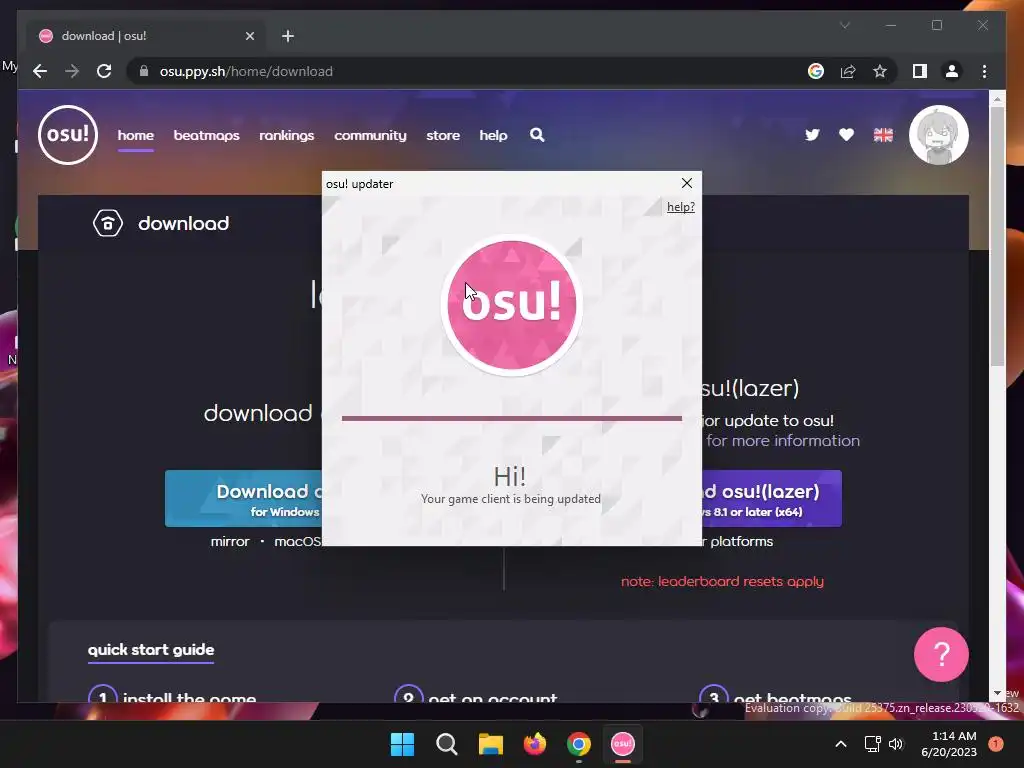Open the macOS download link

(x=298, y=541)
